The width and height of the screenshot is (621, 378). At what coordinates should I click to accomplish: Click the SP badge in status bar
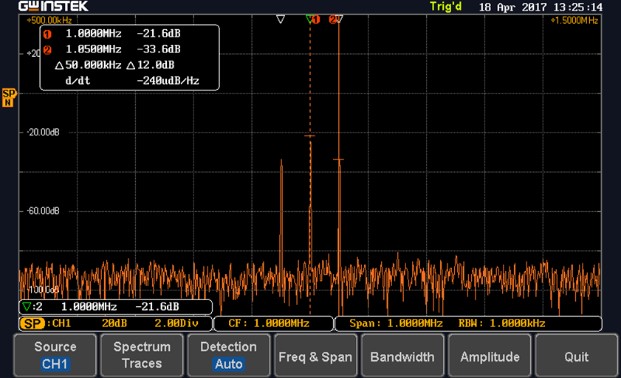pos(32,324)
